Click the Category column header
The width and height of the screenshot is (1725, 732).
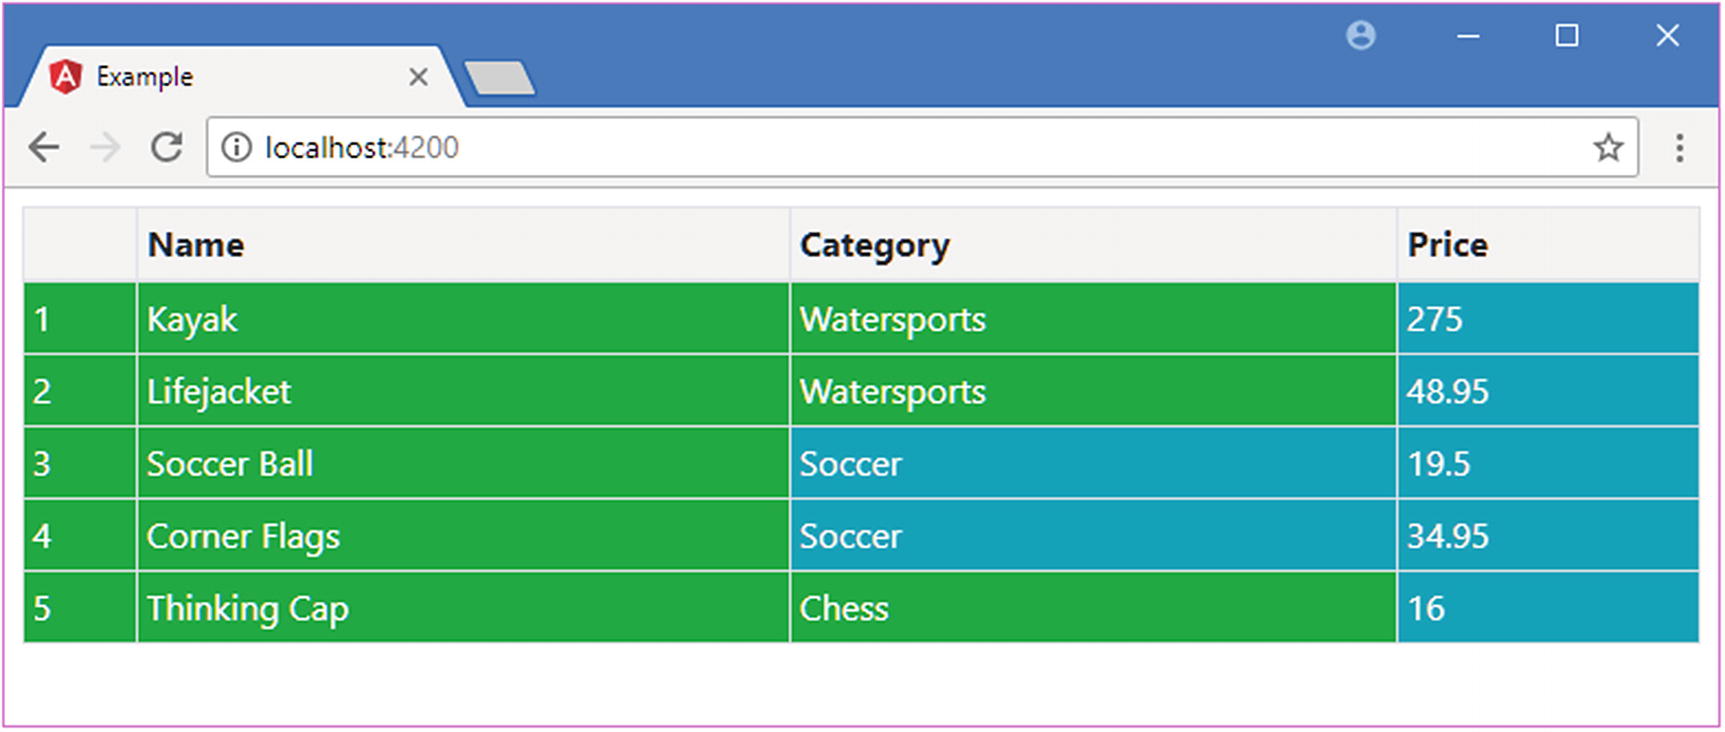click(874, 245)
